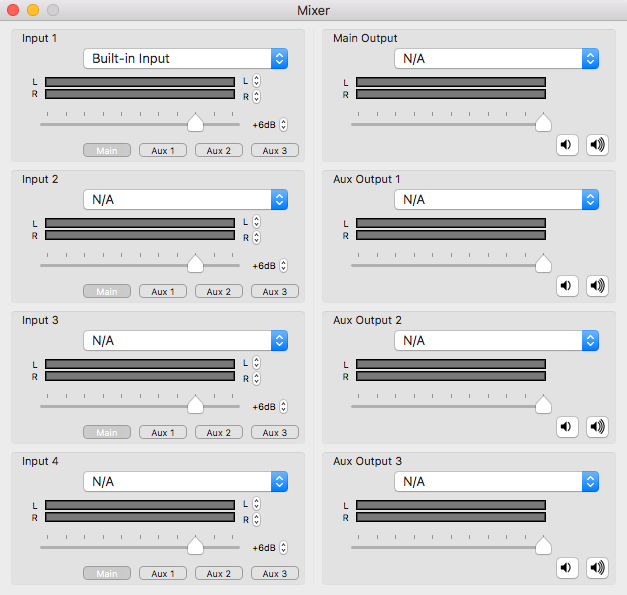Click the Input 1 left channel stepper

click(x=257, y=81)
